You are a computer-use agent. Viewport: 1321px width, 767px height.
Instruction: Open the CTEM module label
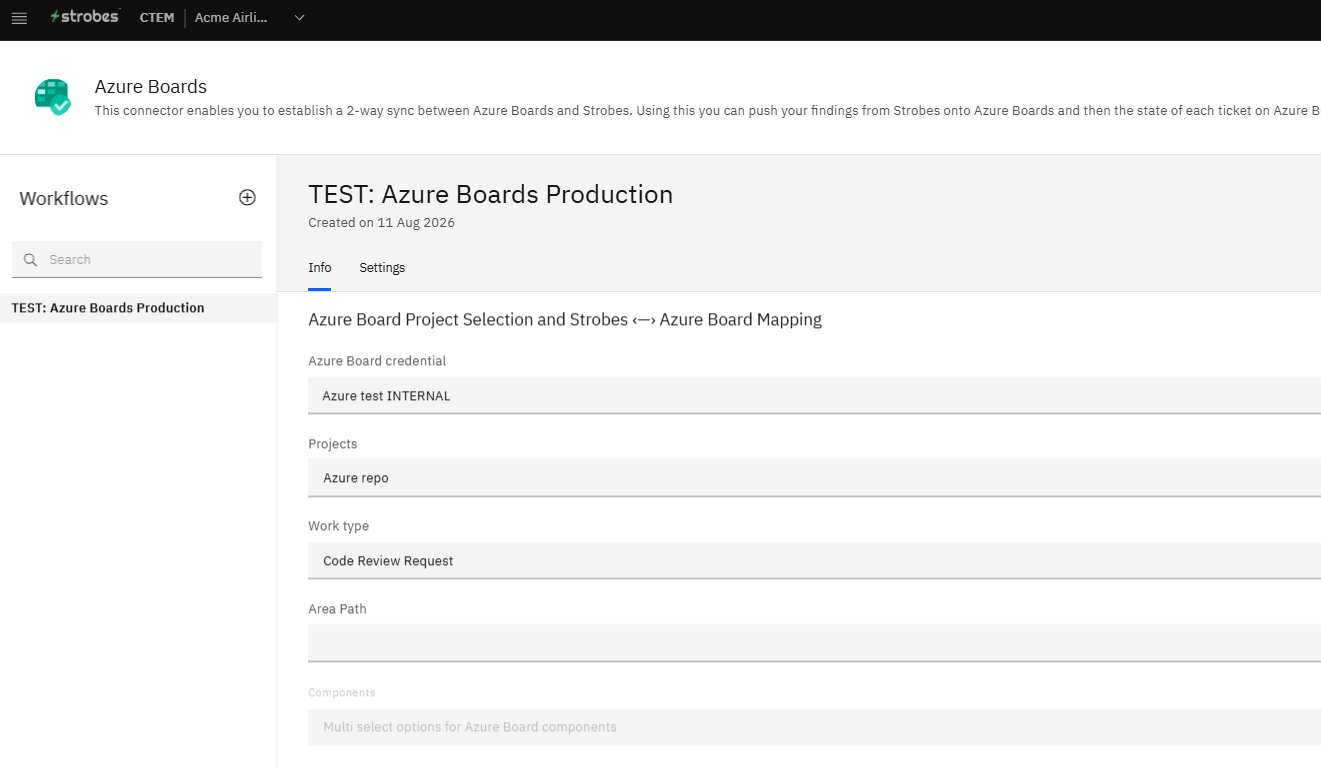point(157,18)
